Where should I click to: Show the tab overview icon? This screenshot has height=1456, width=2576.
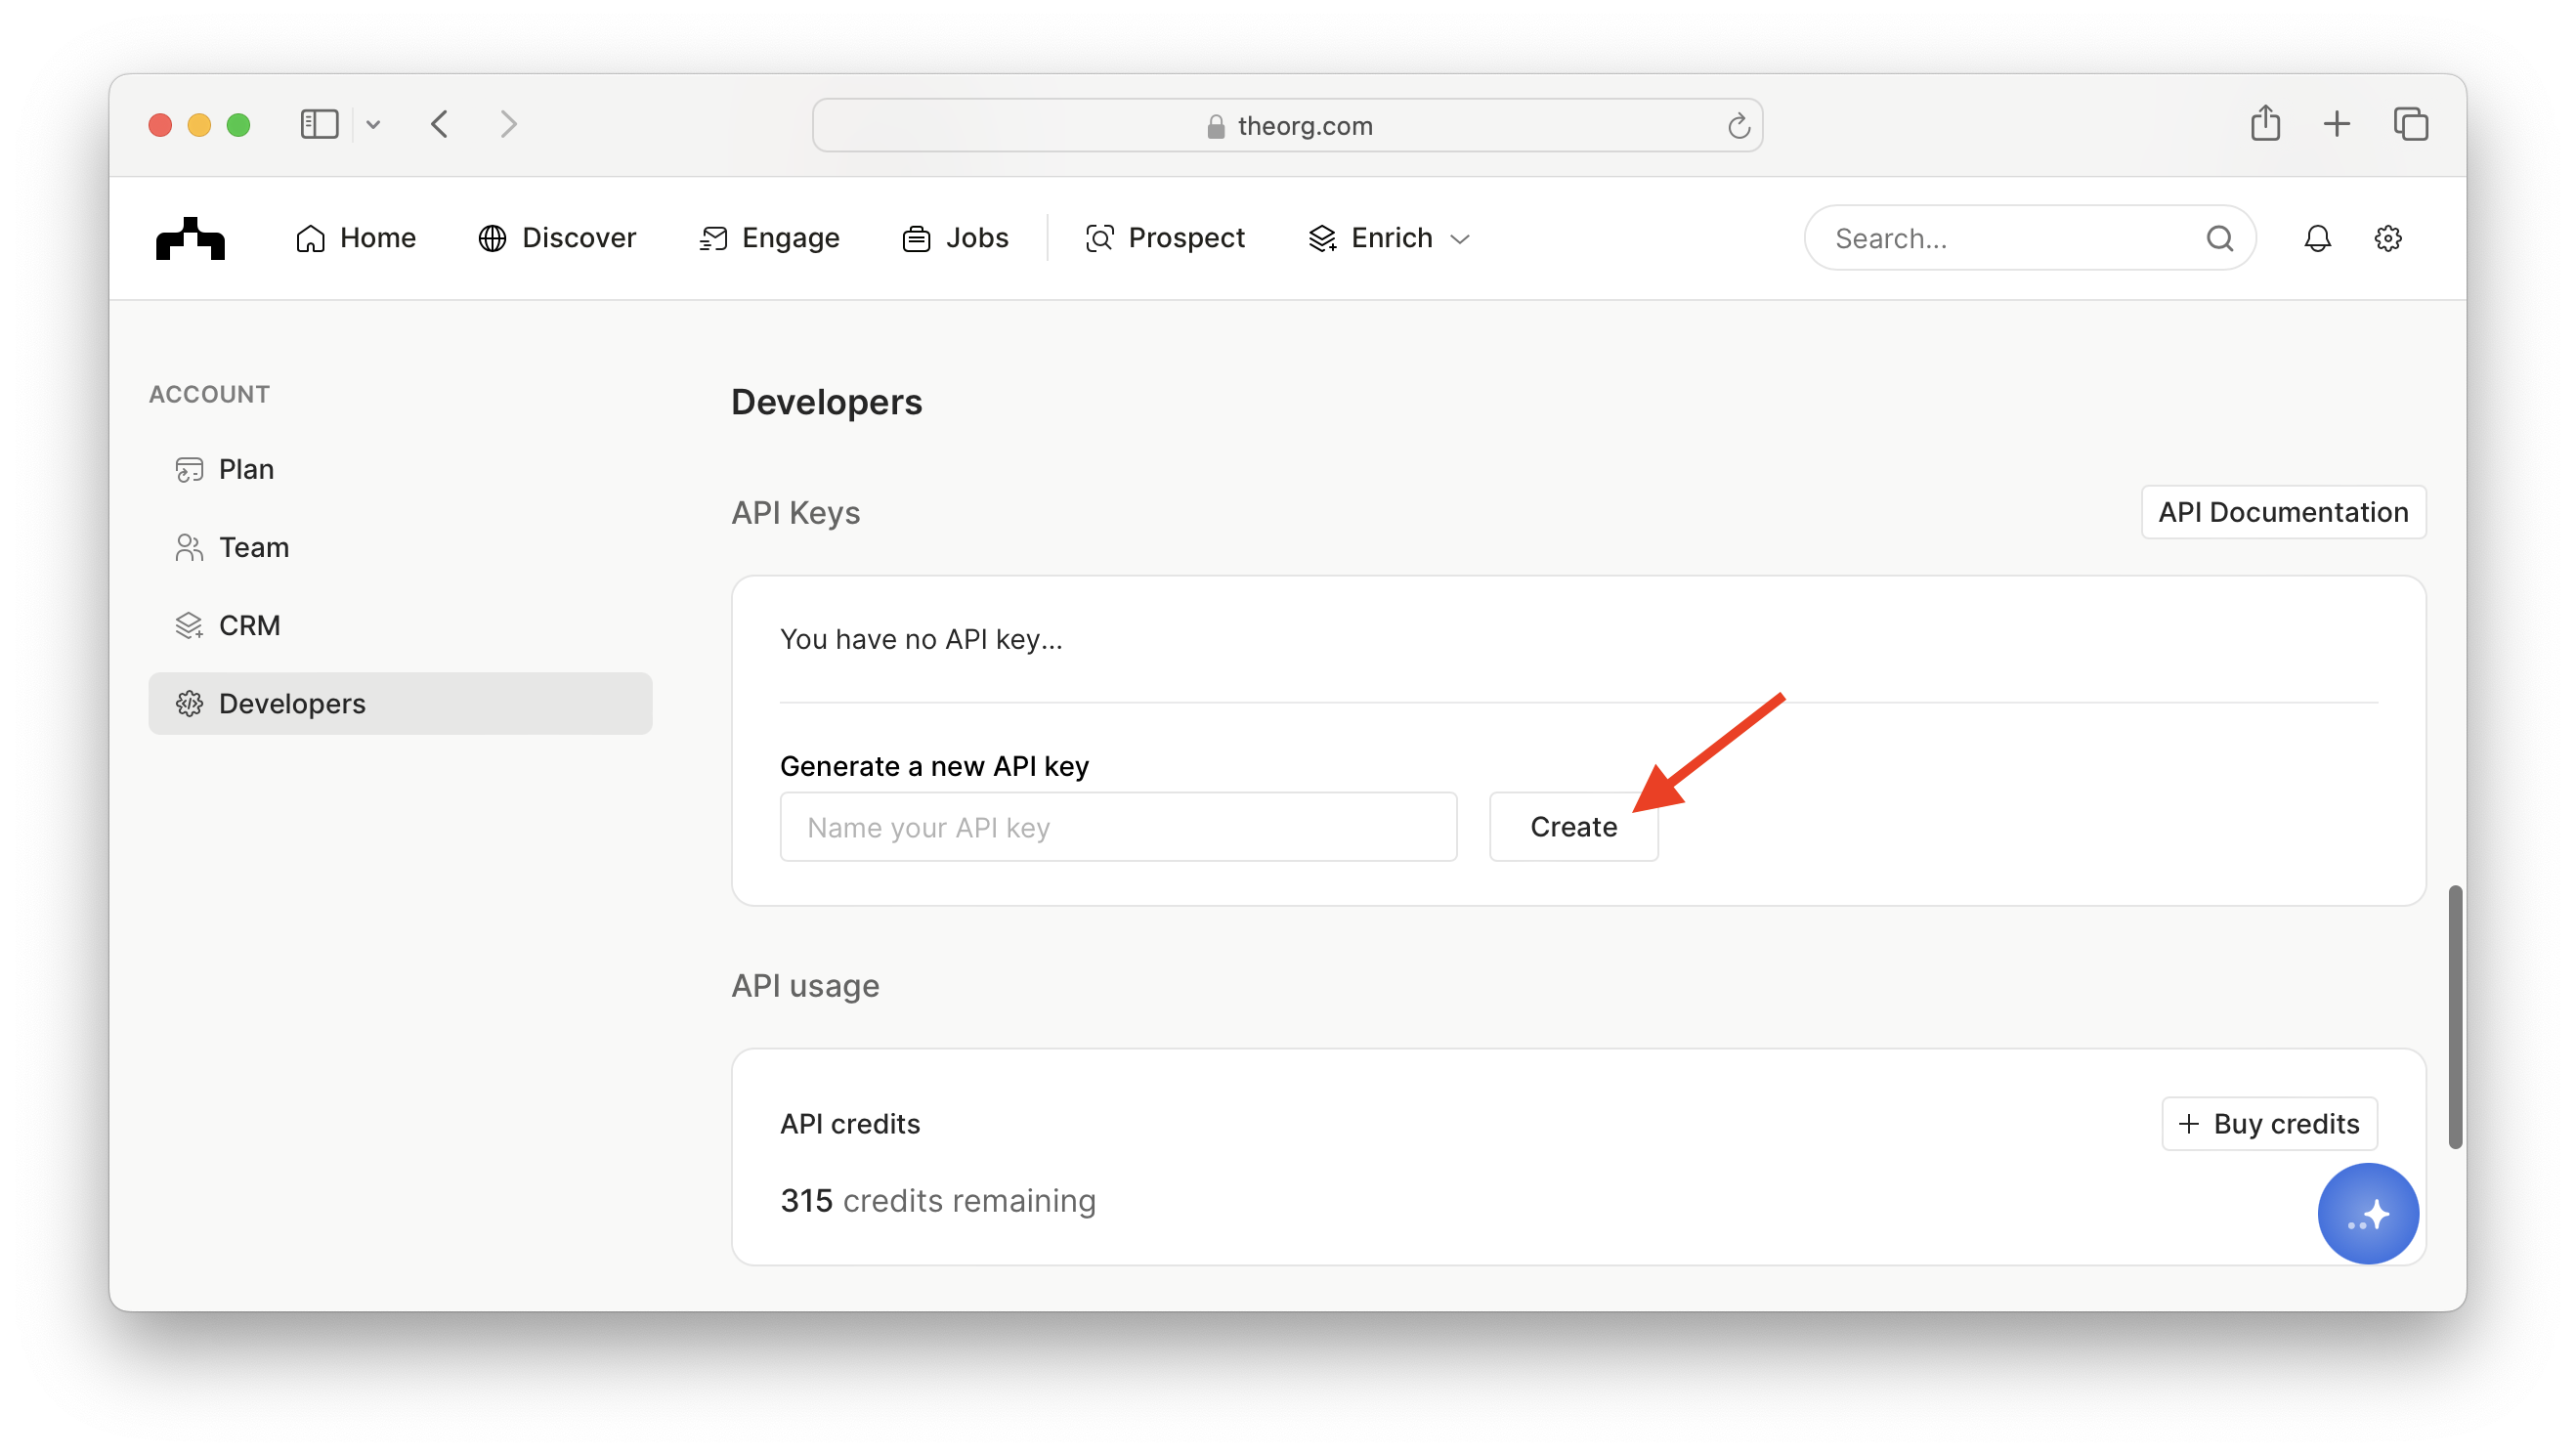tap(2410, 124)
